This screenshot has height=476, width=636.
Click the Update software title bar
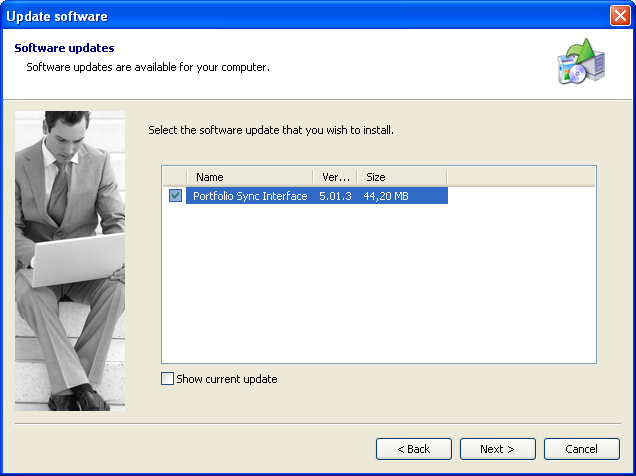click(300, 16)
